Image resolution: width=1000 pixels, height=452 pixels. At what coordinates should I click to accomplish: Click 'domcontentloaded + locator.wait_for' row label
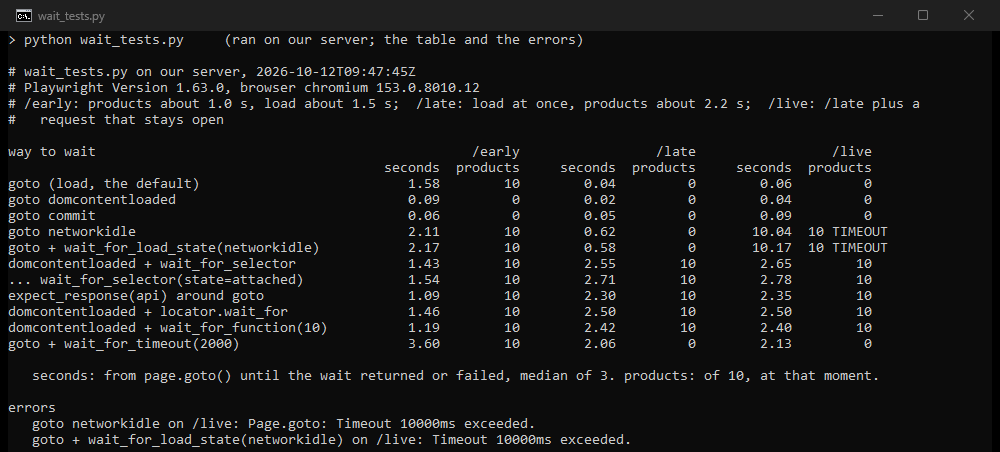tap(147, 312)
